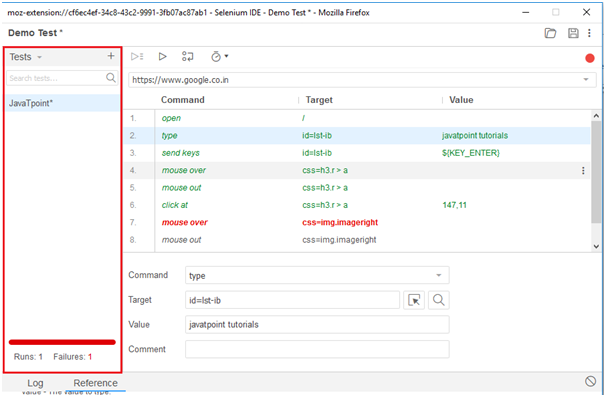
Task: Select the type command row
Action: (x=357, y=136)
